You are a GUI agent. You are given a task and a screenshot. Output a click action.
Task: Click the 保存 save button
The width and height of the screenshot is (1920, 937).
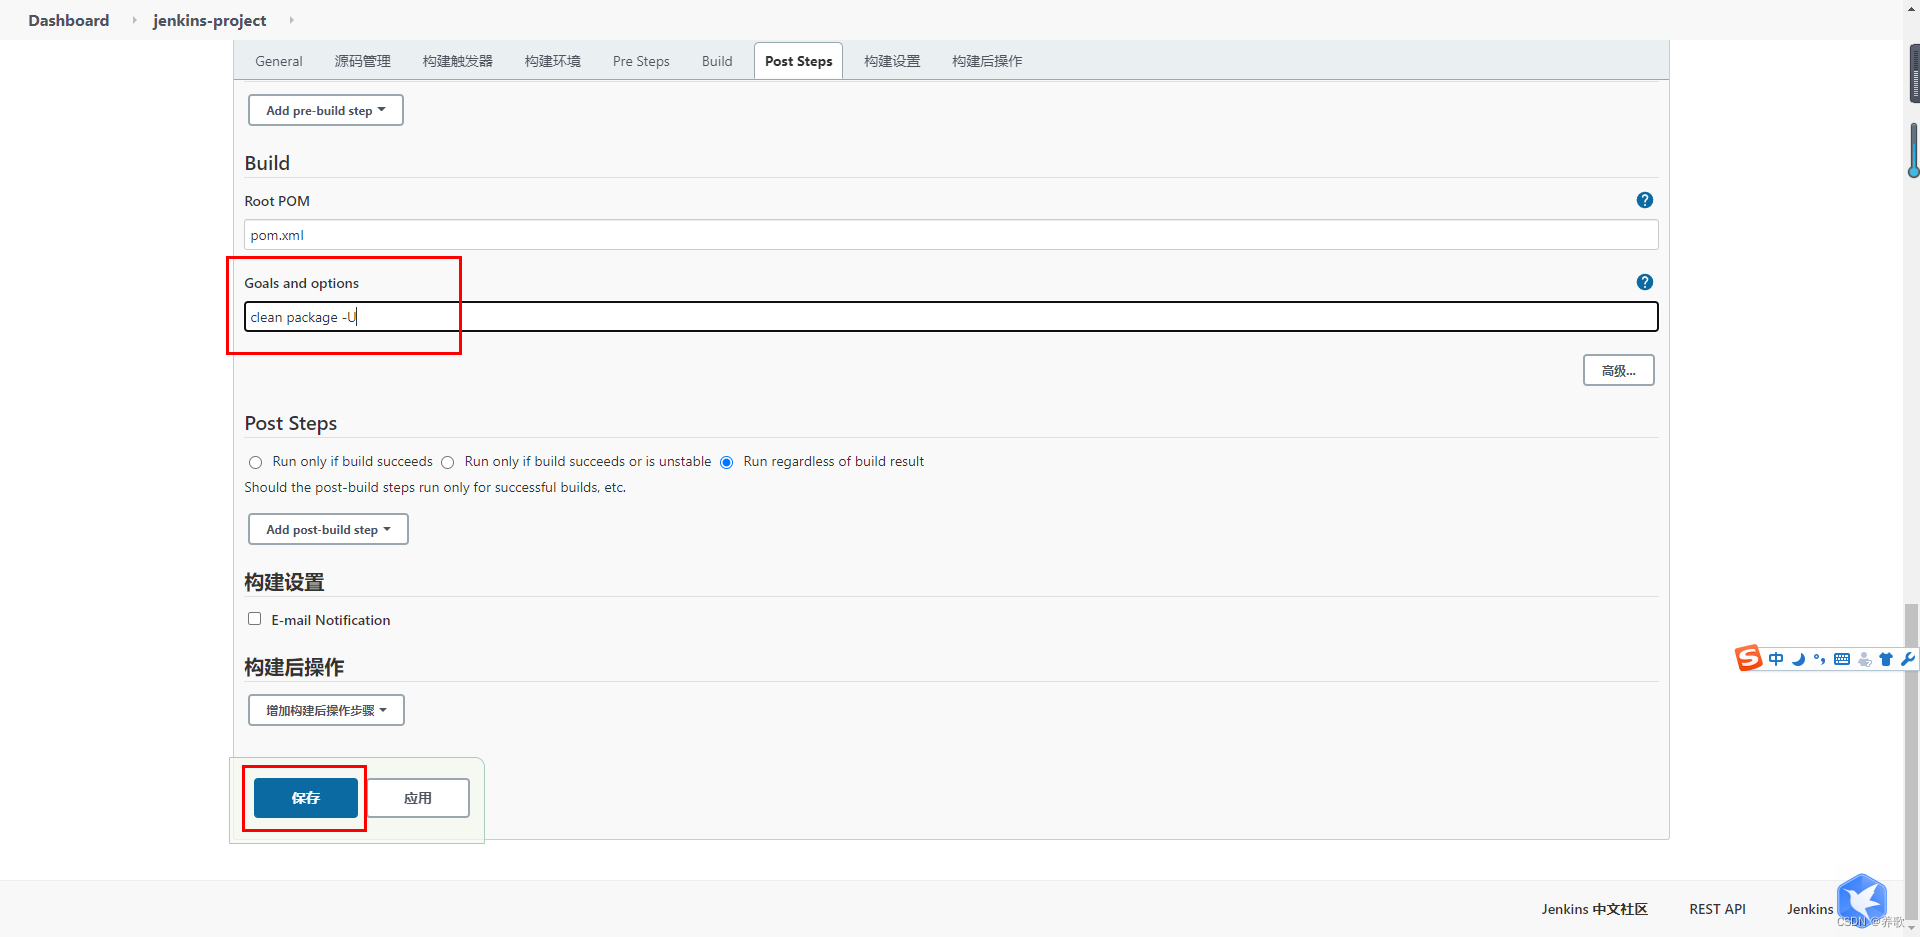pos(305,798)
